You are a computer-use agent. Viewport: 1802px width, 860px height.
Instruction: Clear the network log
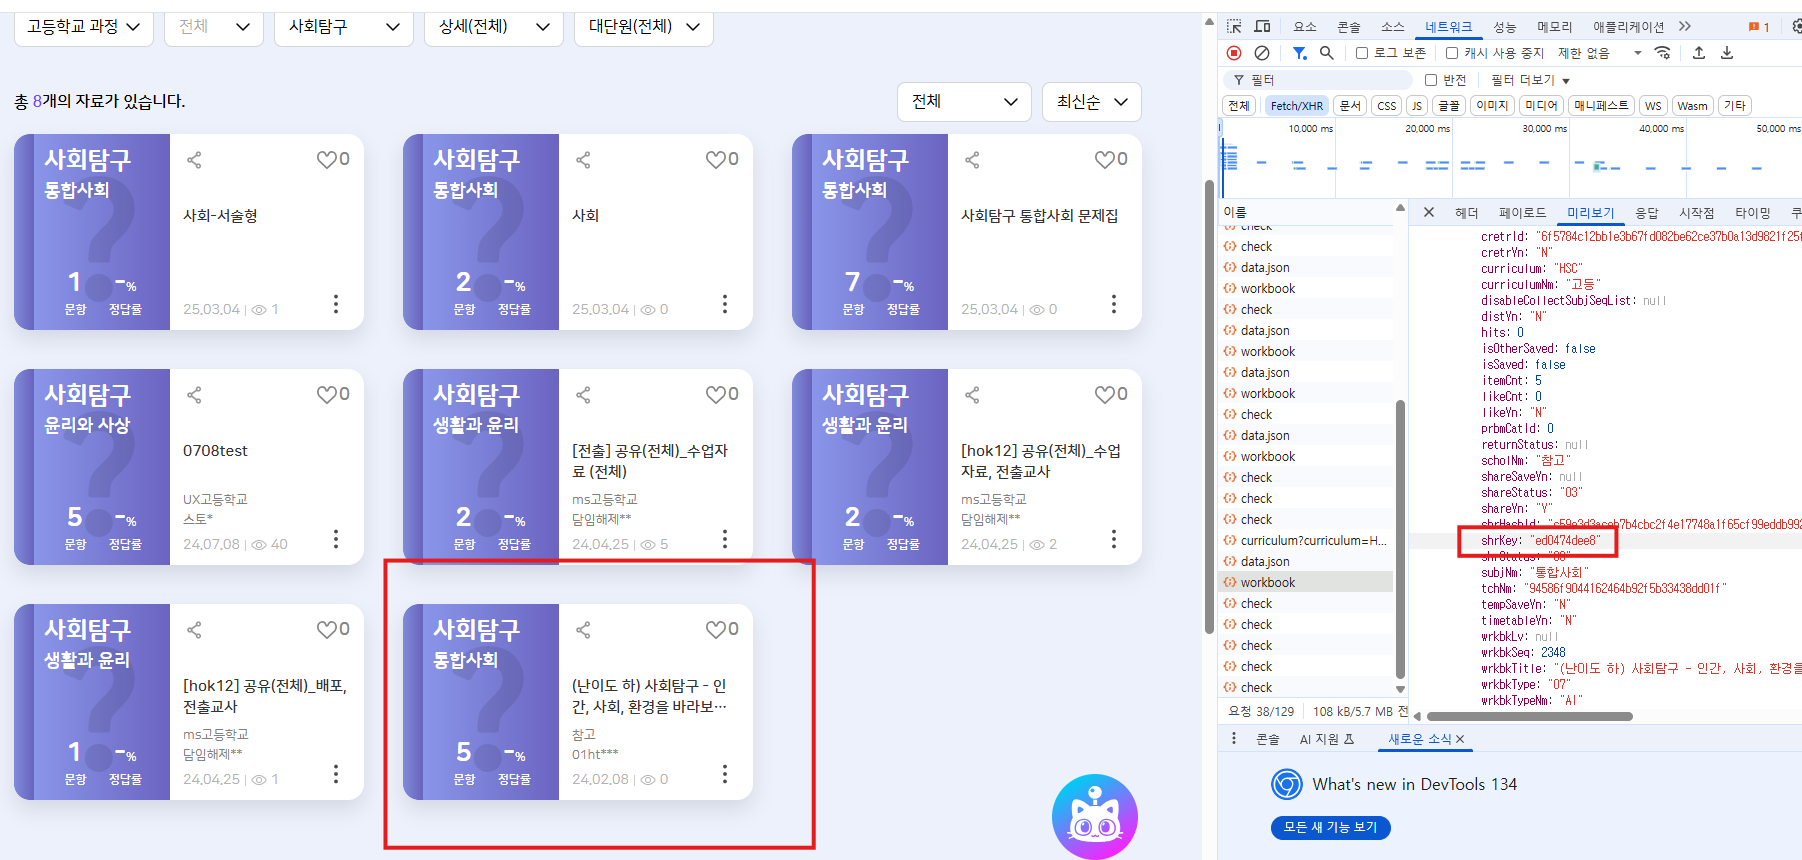coord(1262,53)
